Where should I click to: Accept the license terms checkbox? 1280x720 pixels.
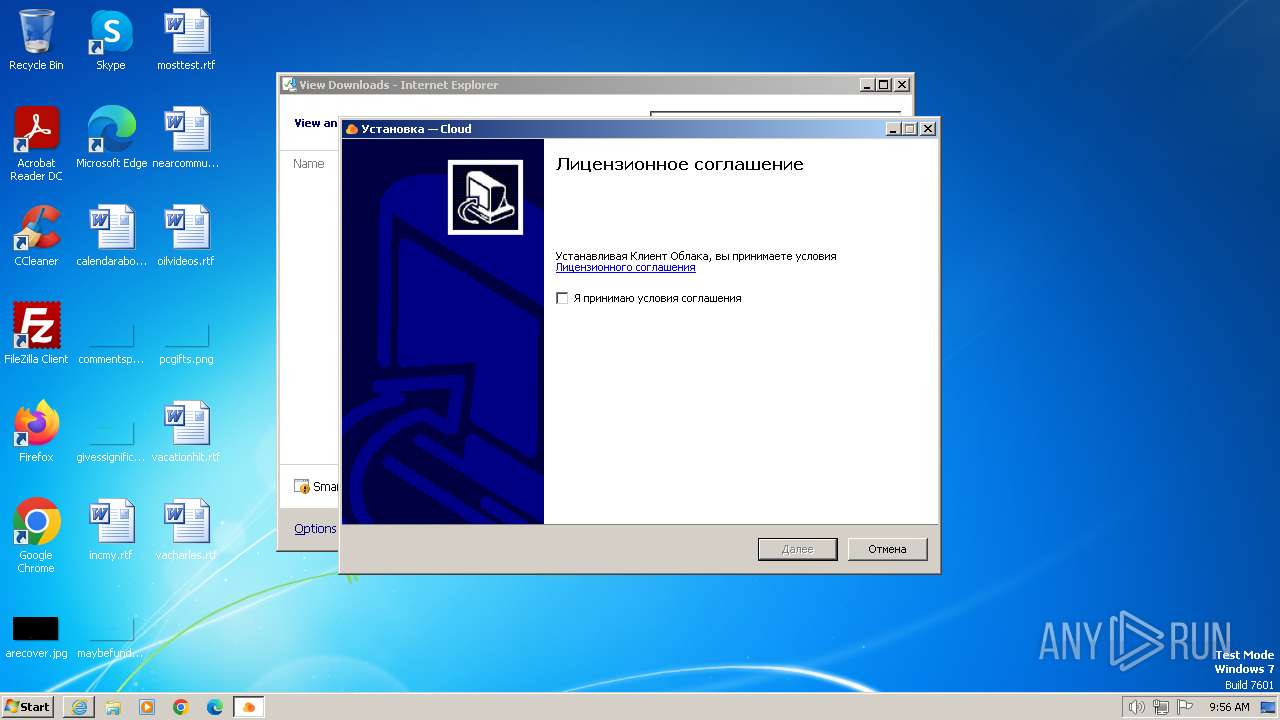click(562, 298)
